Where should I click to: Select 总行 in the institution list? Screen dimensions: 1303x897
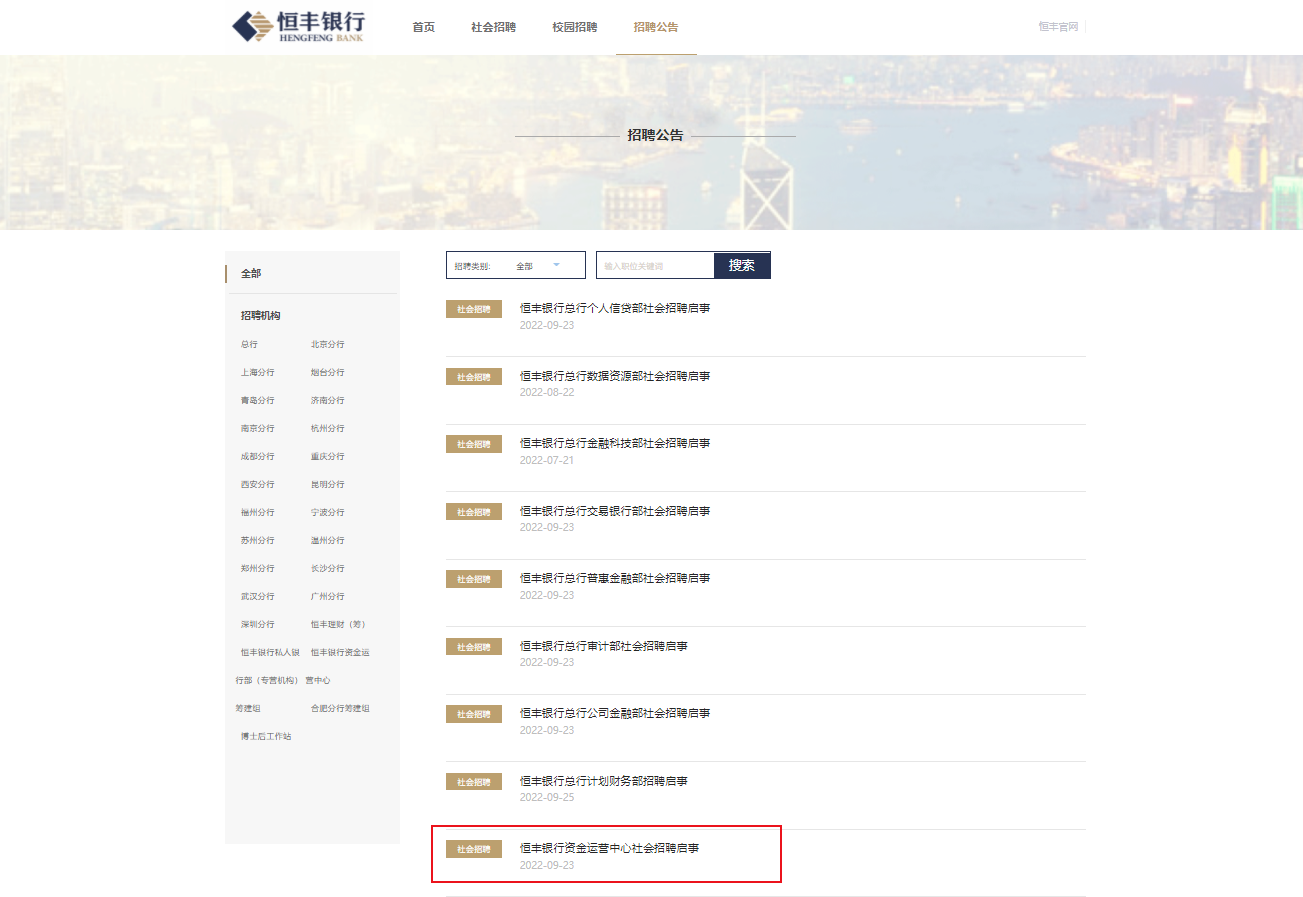[x=249, y=344]
